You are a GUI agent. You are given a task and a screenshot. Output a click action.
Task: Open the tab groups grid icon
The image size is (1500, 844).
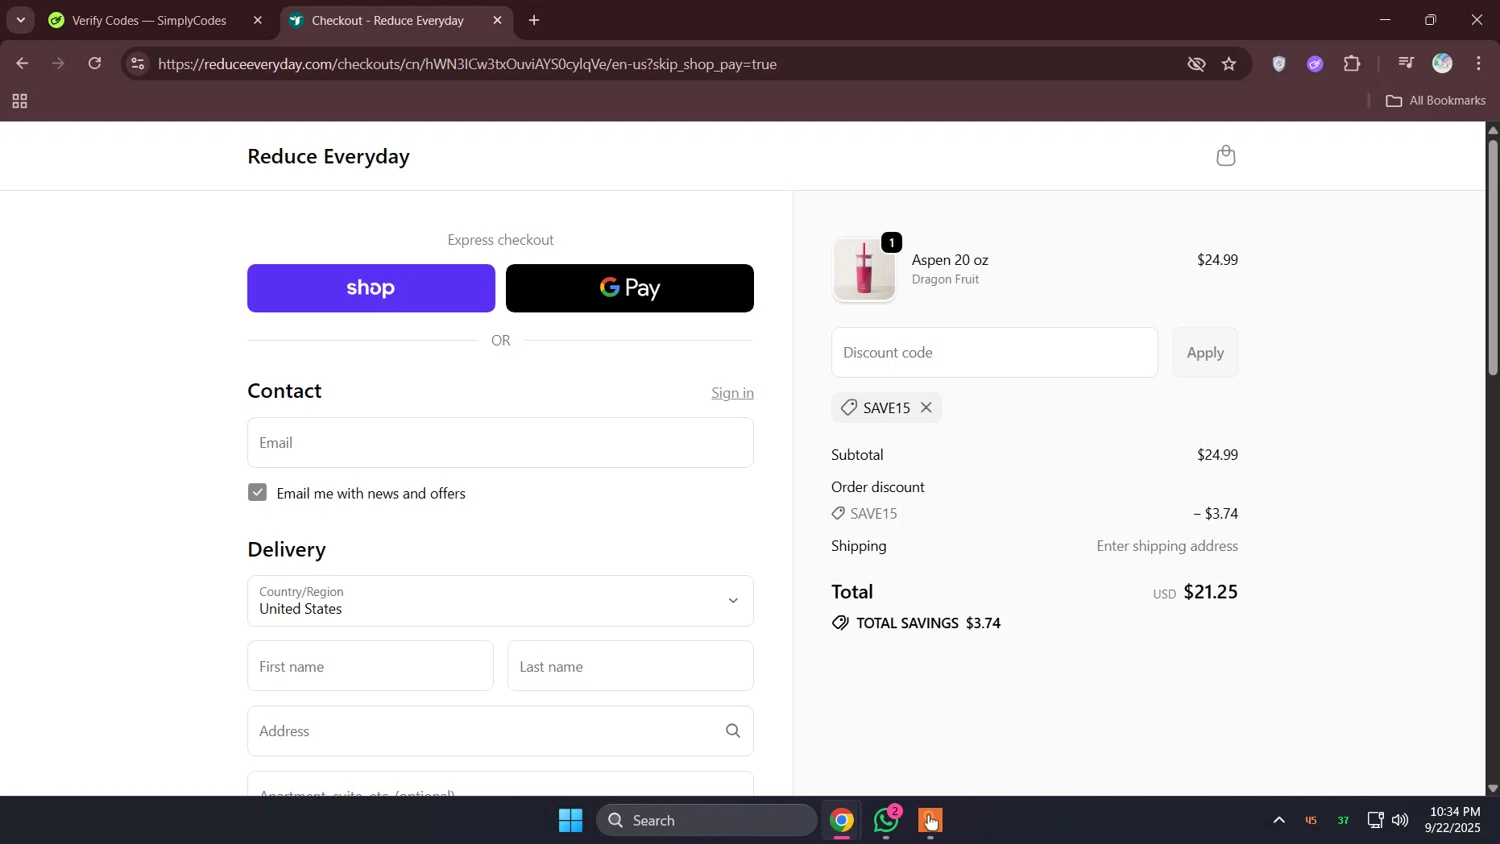pos(19,101)
